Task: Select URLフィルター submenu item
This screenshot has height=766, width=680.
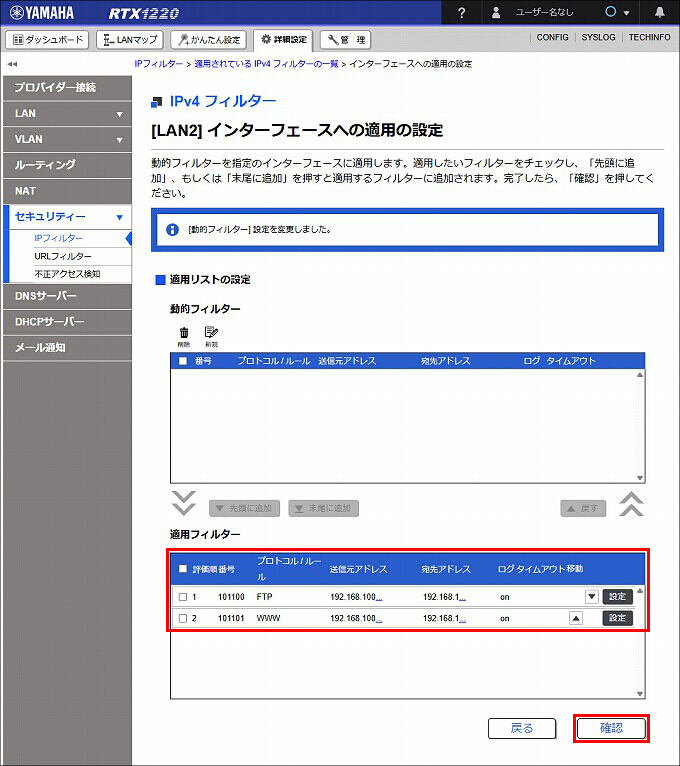Action: [63, 256]
